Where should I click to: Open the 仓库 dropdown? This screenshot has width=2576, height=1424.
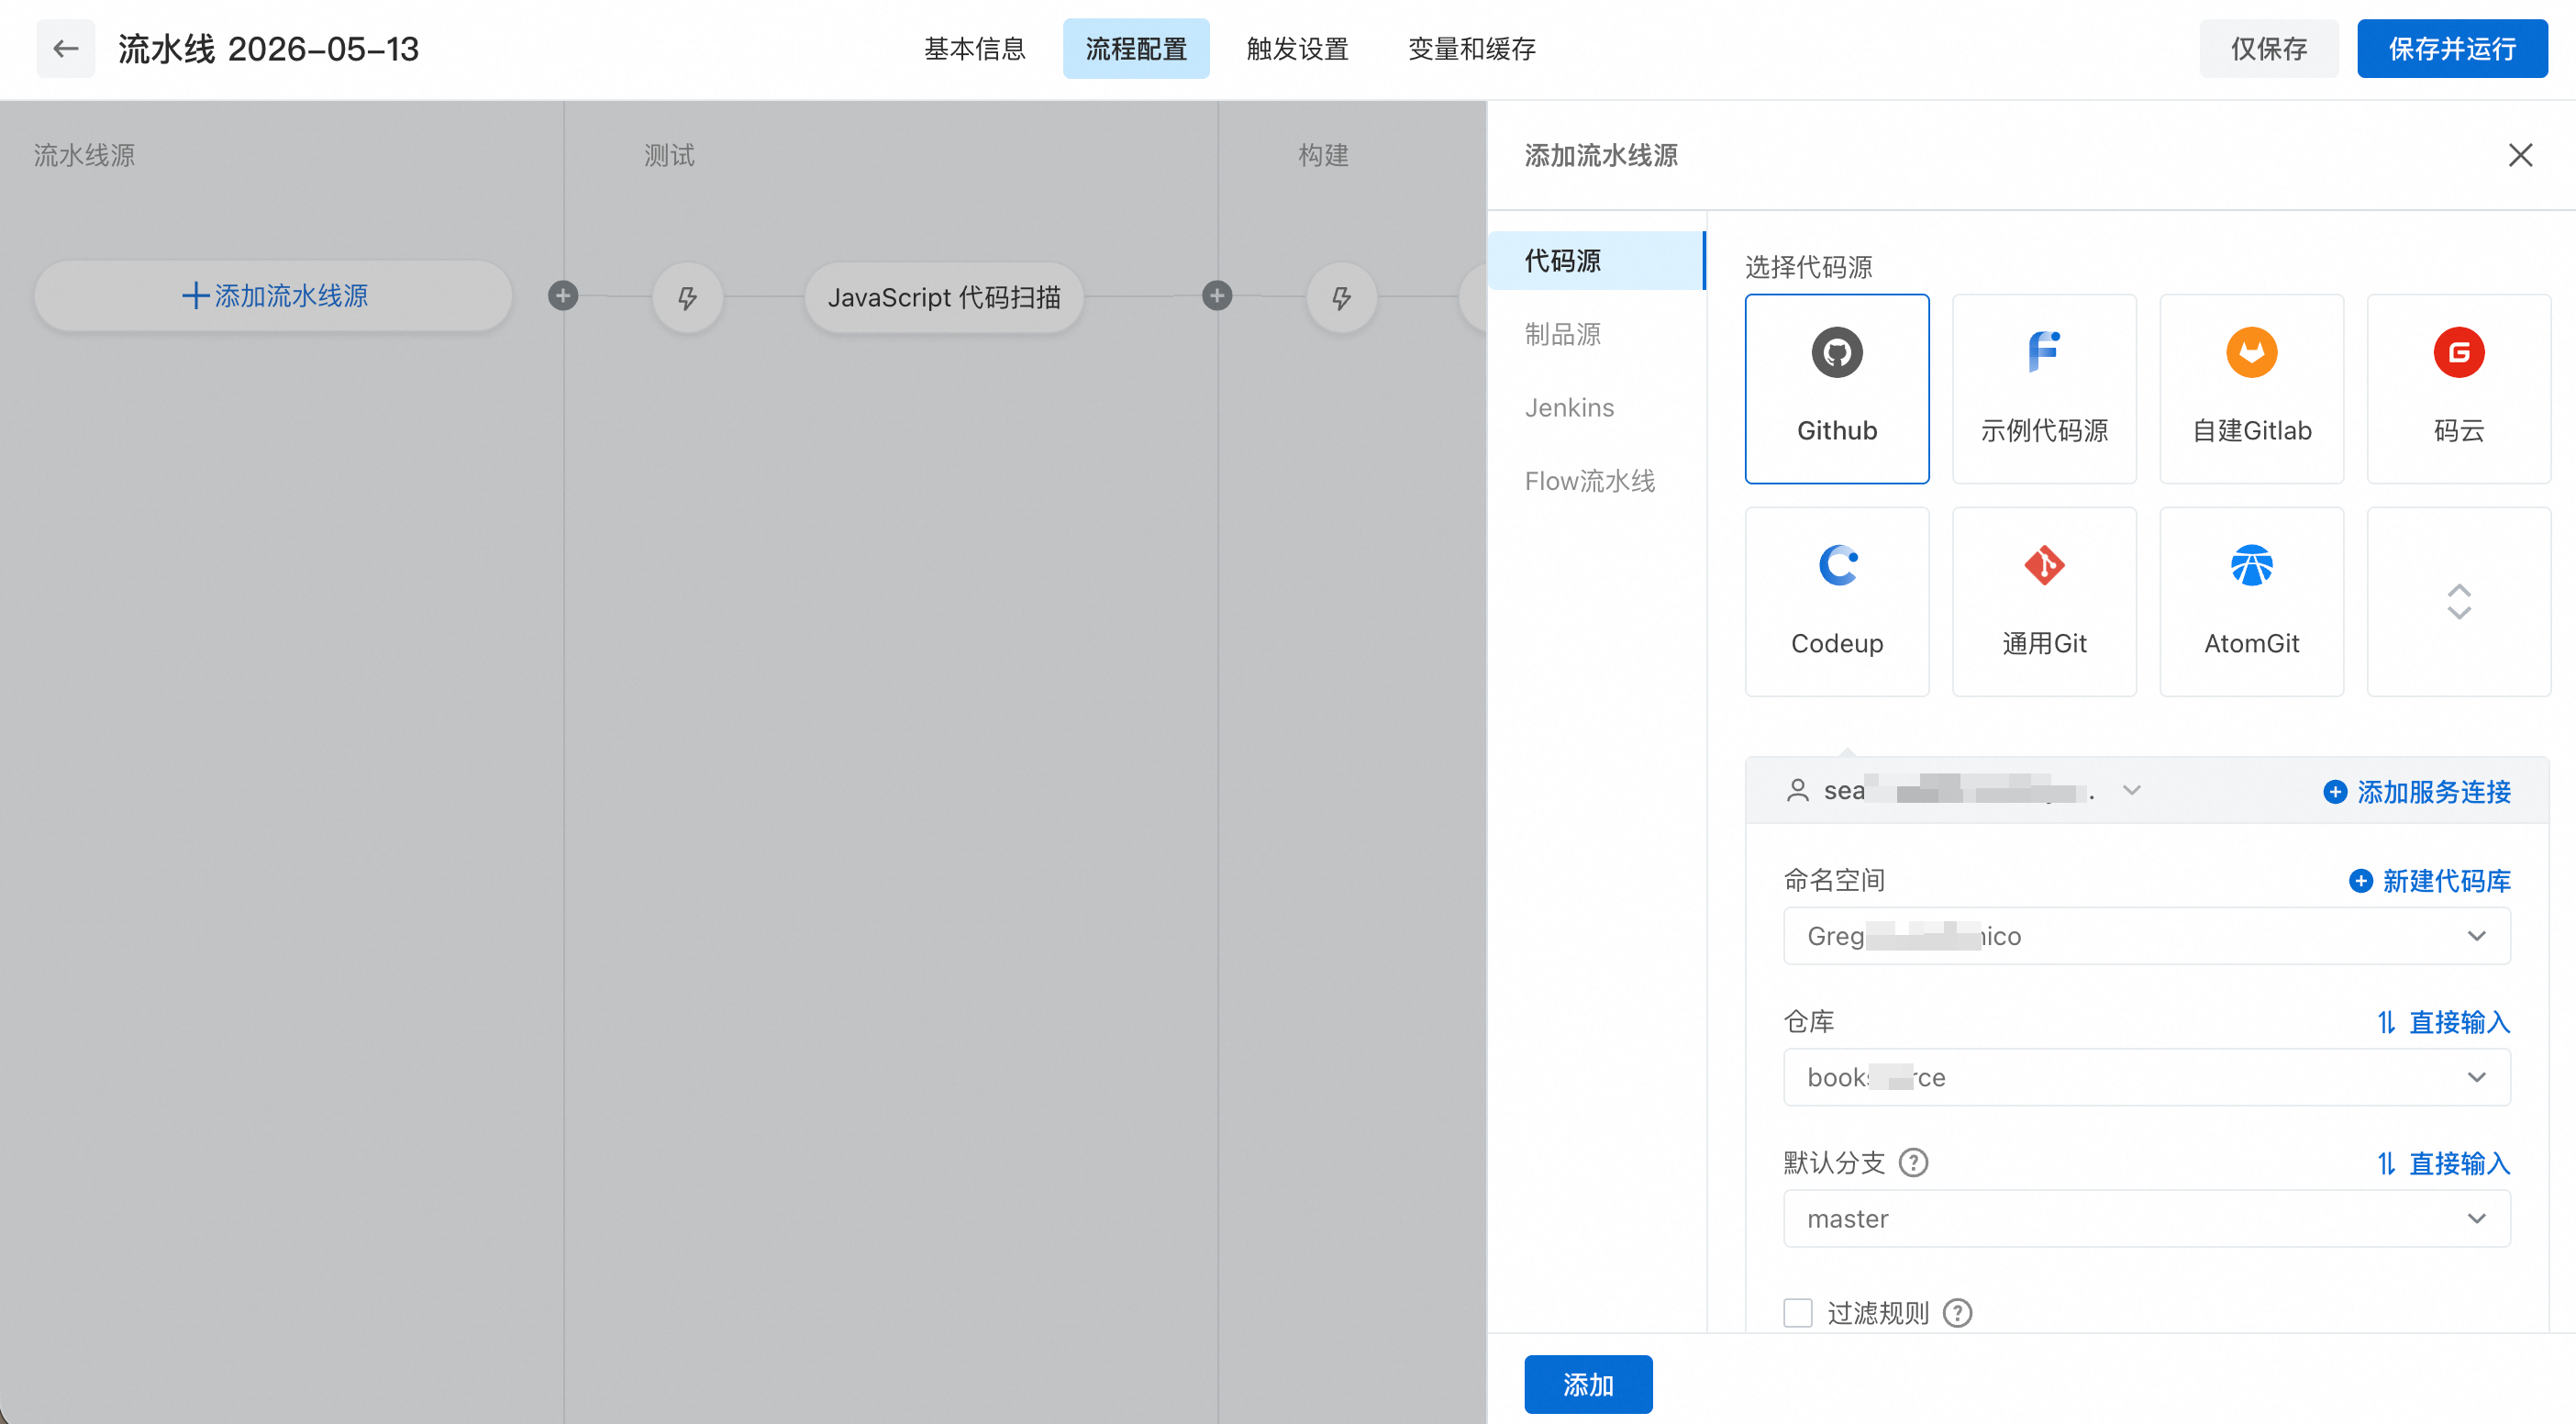[2147, 1077]
